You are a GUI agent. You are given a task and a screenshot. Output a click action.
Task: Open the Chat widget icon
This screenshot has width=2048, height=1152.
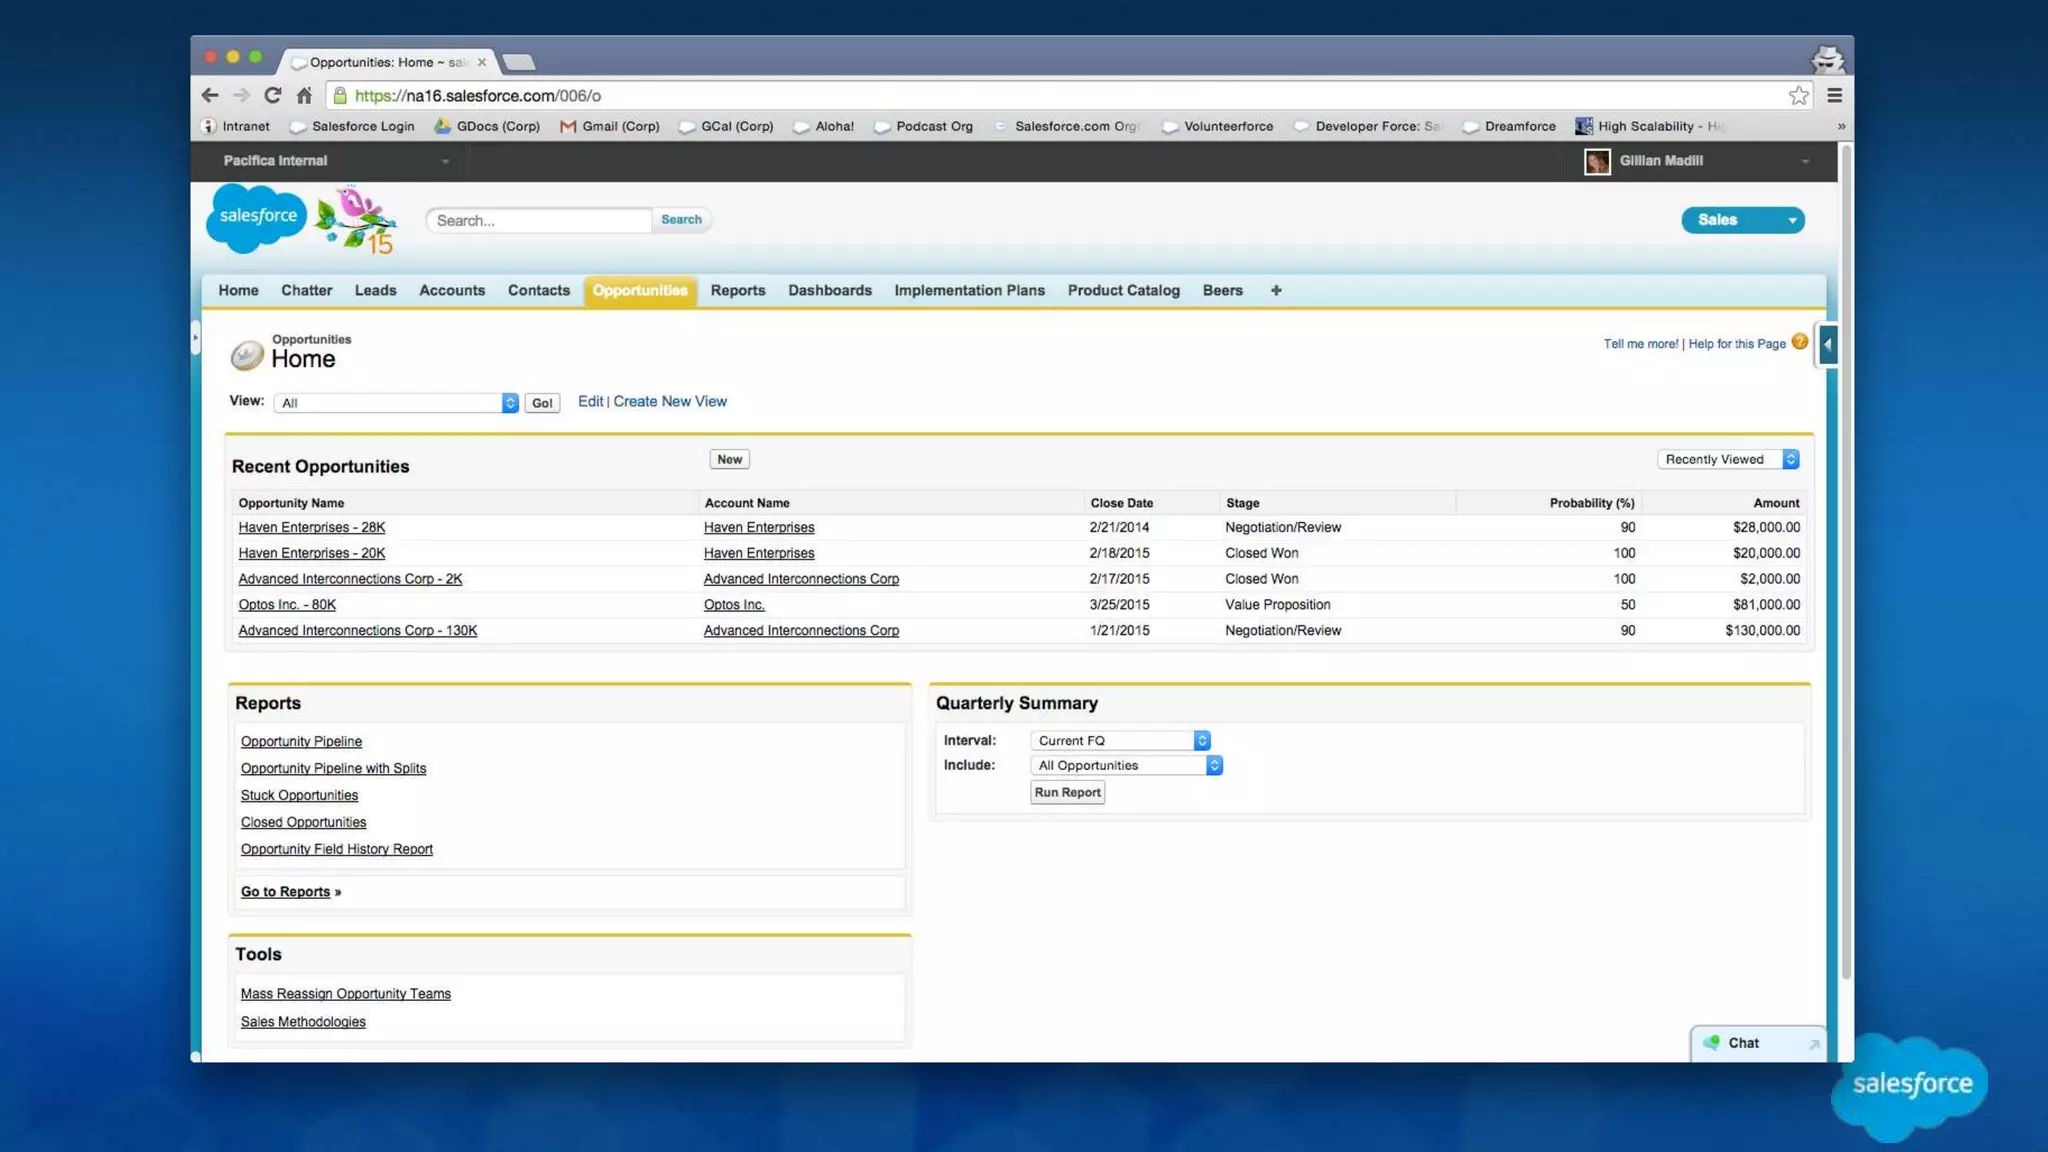(x=1712, y=1042)
